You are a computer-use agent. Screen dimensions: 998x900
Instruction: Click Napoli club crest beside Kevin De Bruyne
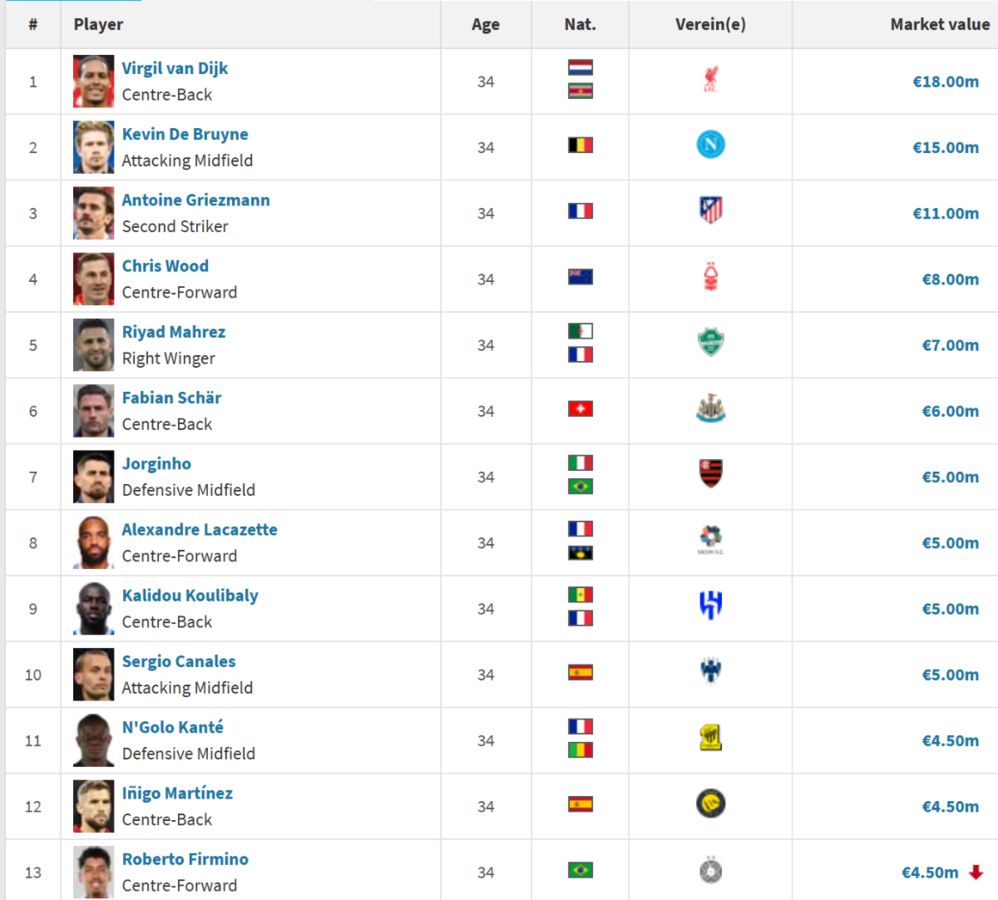[x=710, y=146]
